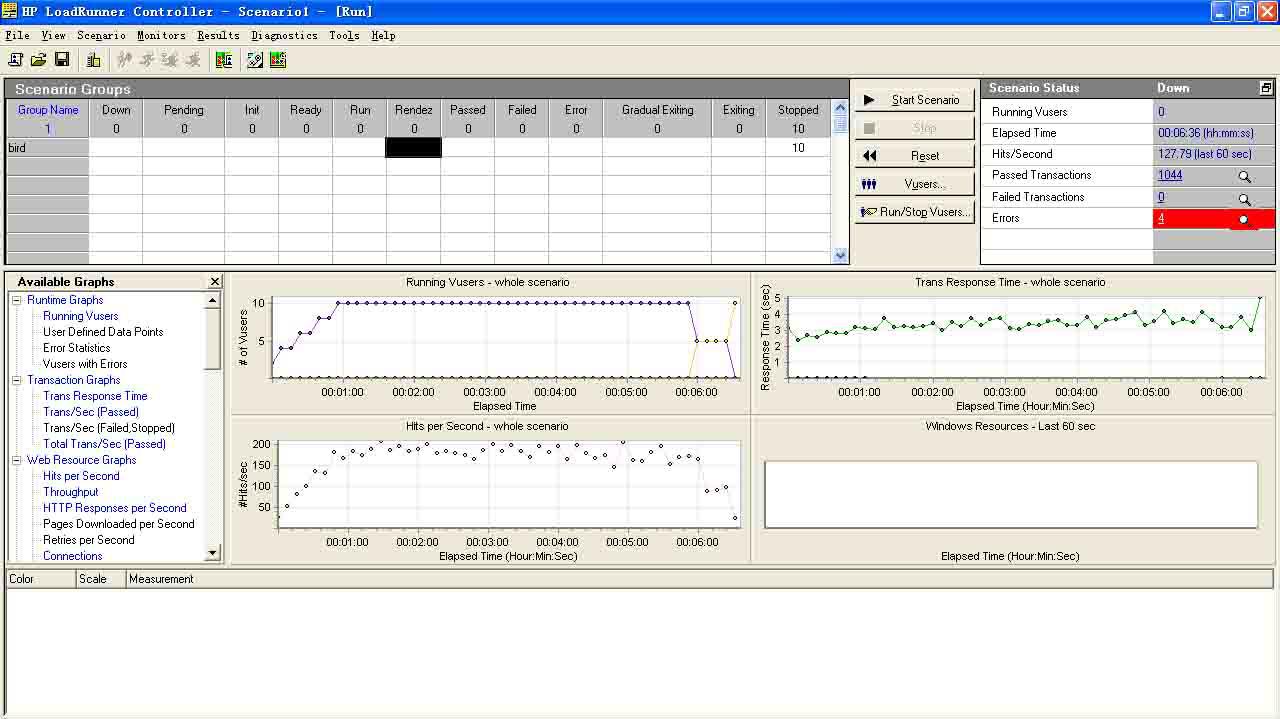
Task: Open the Vusers... dialog button
Action: click(914, 184)
